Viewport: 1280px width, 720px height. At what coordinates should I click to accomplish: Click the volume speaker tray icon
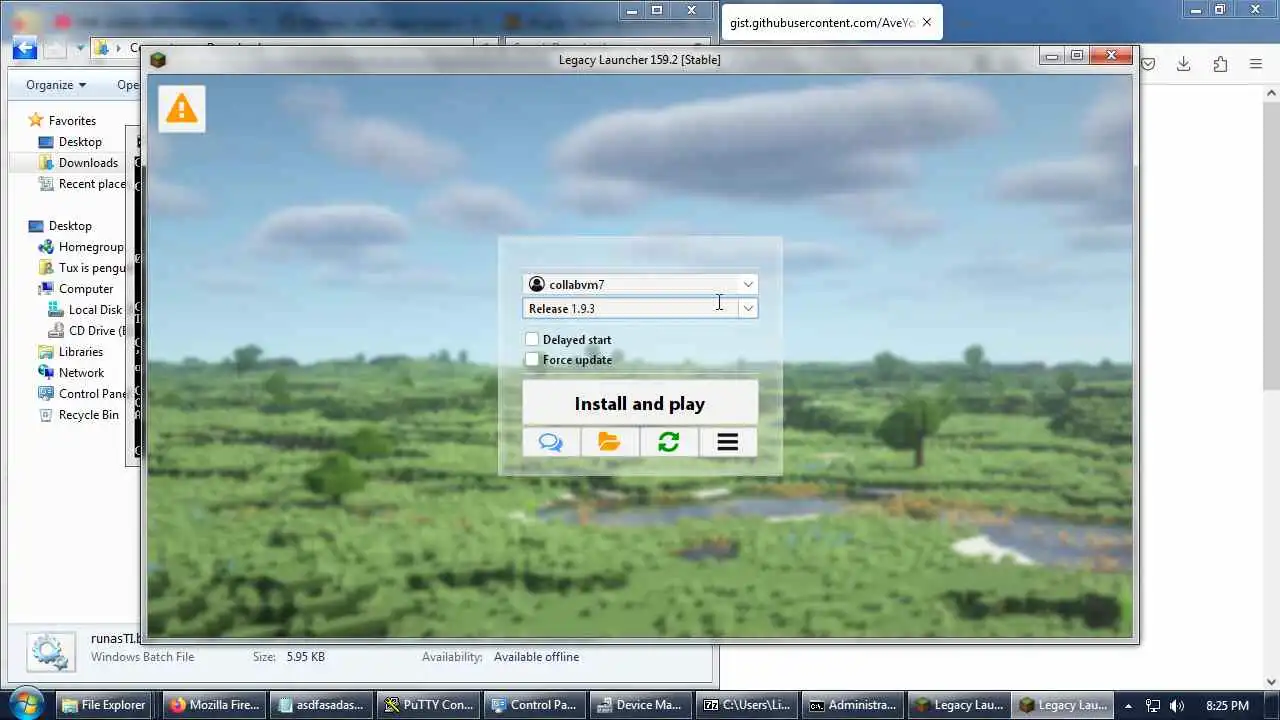1177,706
